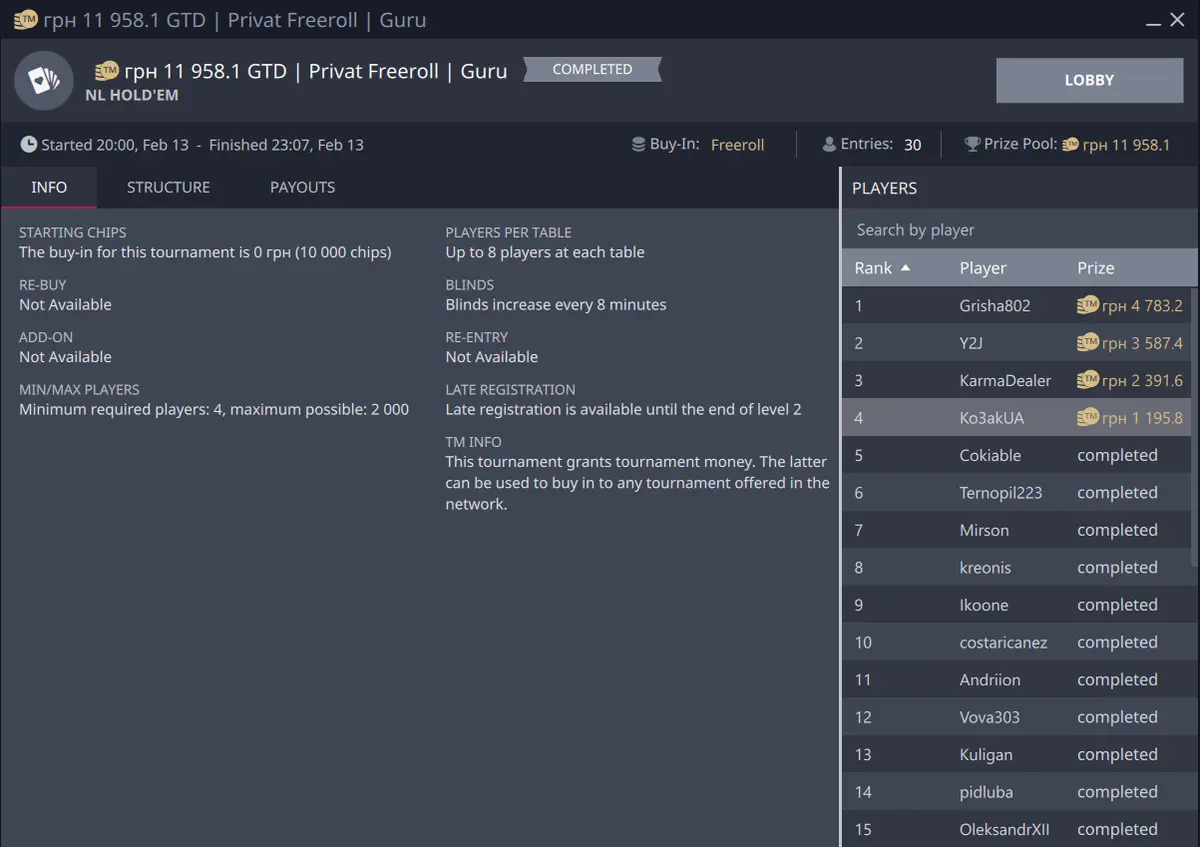The image size is (1200, 847).
Task: Click the Player column header
Action: [x=982, y=268]
